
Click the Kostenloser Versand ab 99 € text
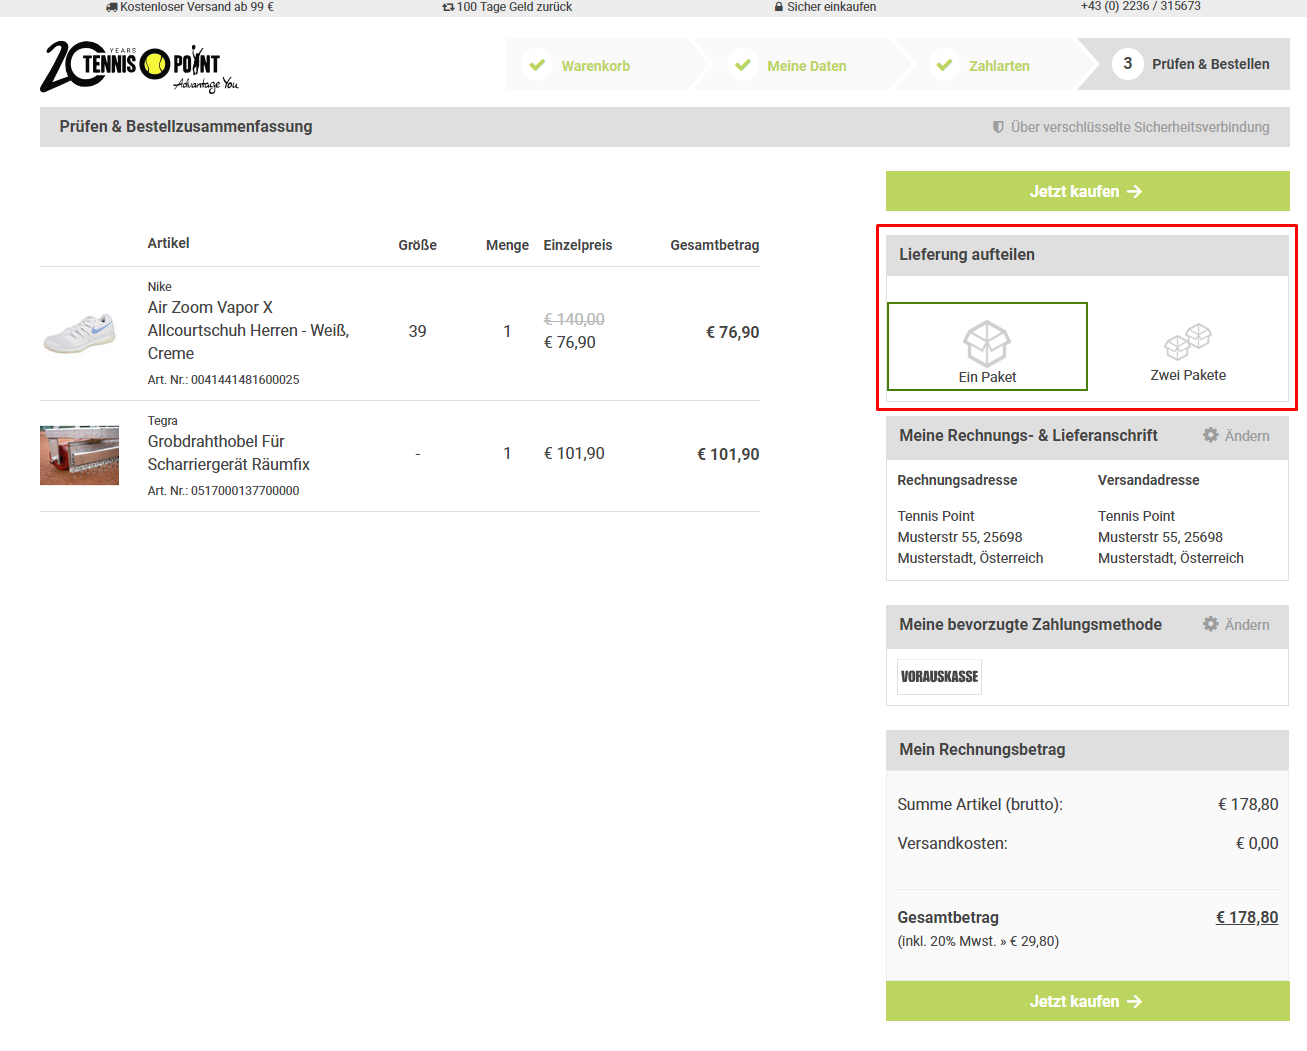click(197, 7)
